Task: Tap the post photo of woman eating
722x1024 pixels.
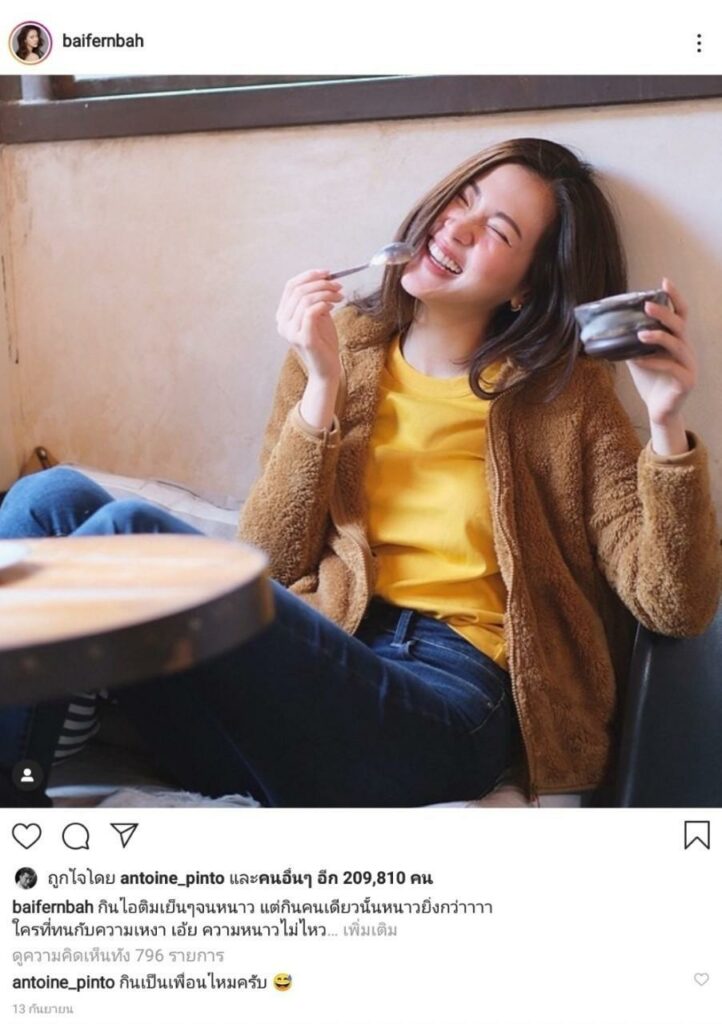Action: click(361, 441)
